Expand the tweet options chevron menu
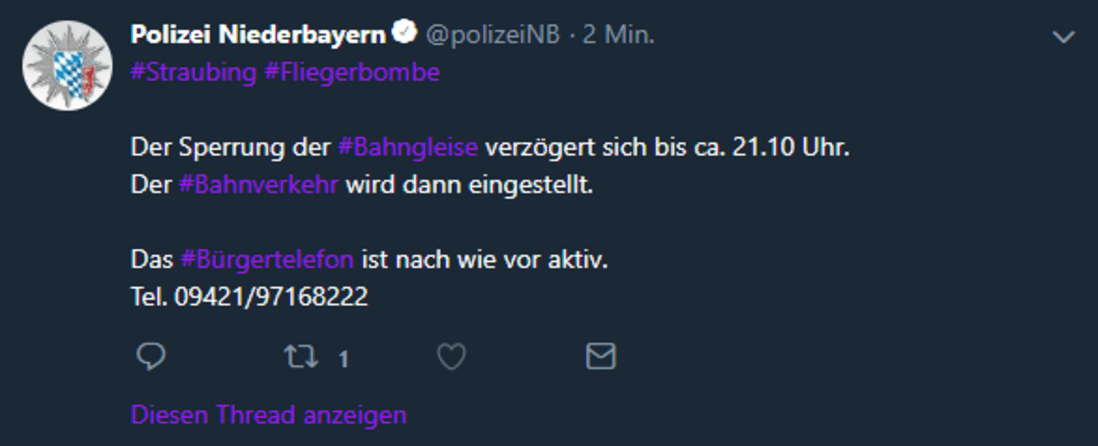 (1064, 37)
